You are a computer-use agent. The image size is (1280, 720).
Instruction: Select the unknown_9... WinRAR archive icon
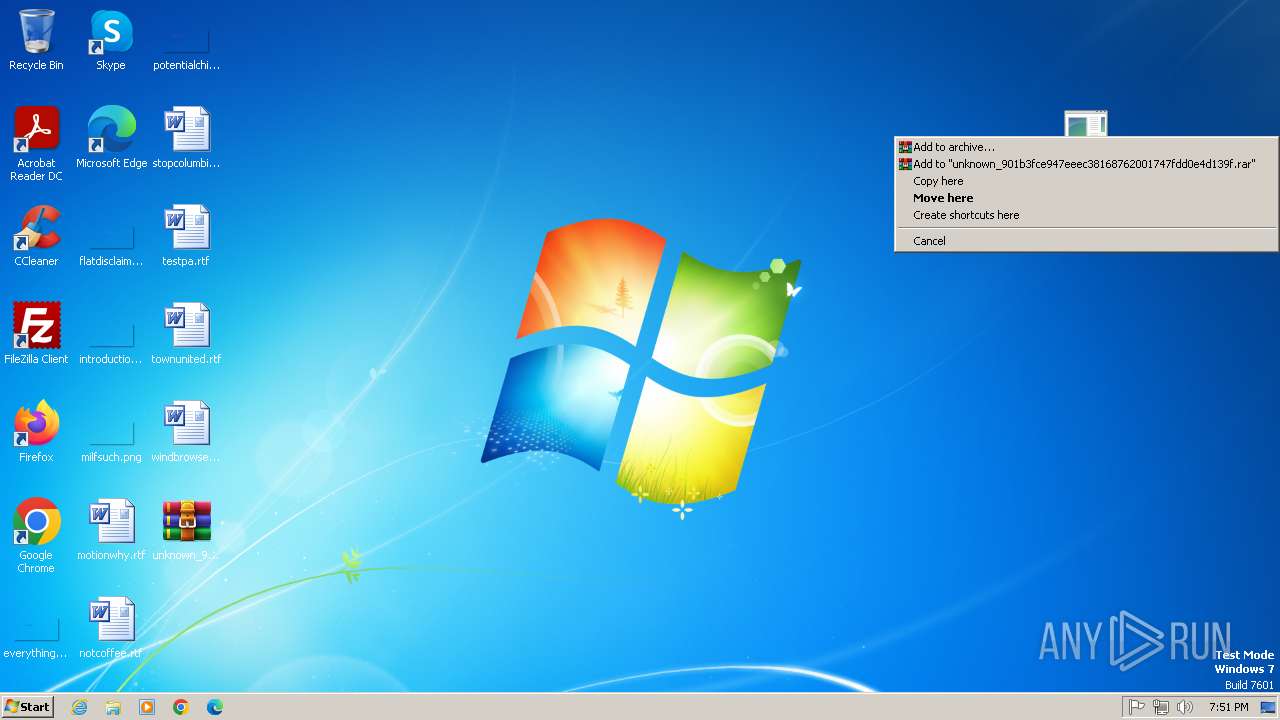click(x=186, y=530)
